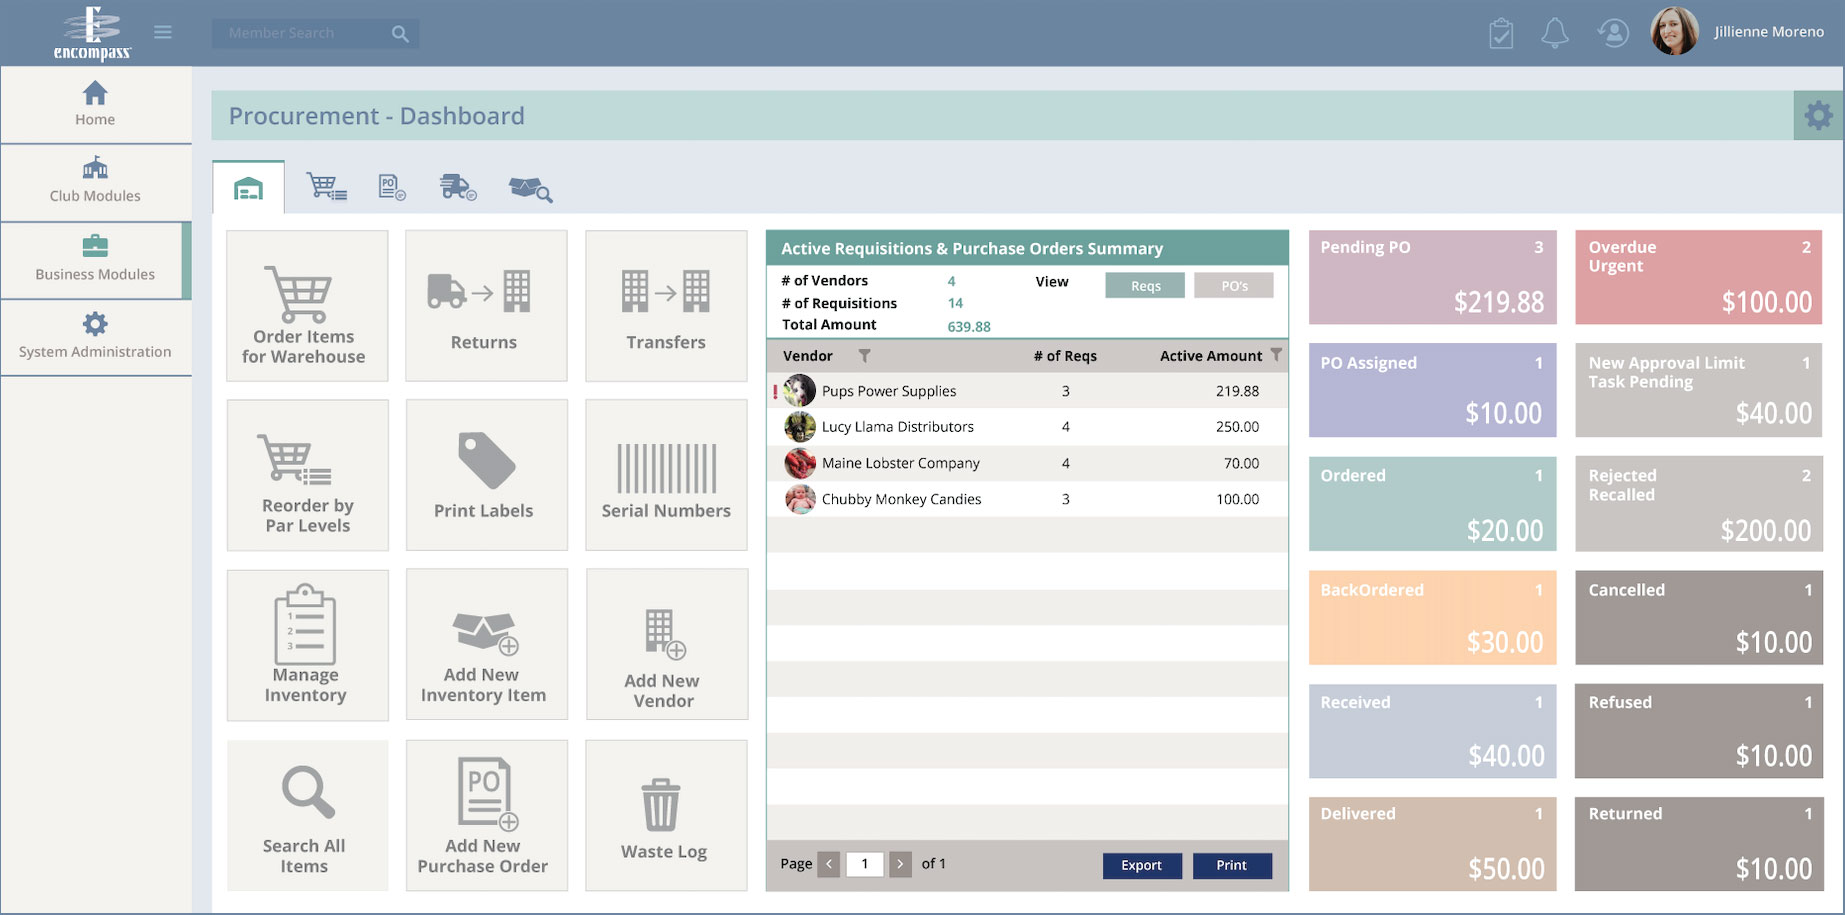The height and width of the screenshot is (915, 1845).
Task: Open the Waste Log tile
Action: (665, 815)
